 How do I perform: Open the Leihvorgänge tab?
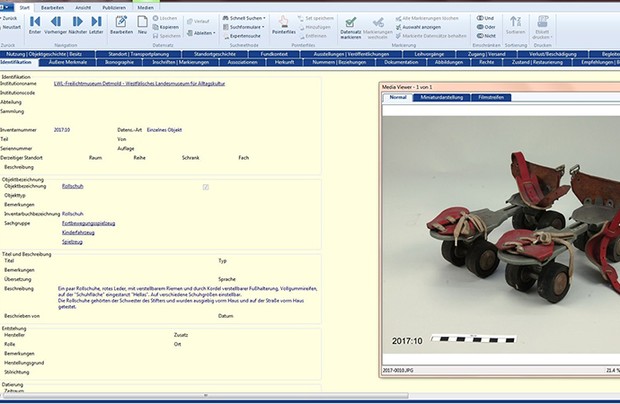(x=429, y=54)
